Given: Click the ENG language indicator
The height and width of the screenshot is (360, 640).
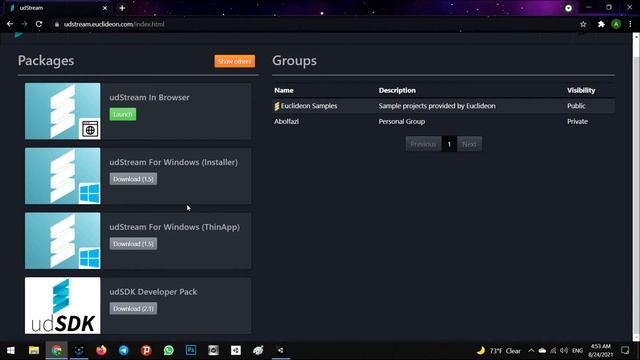Looking at the screenshot, I should (x=577, y=351).
